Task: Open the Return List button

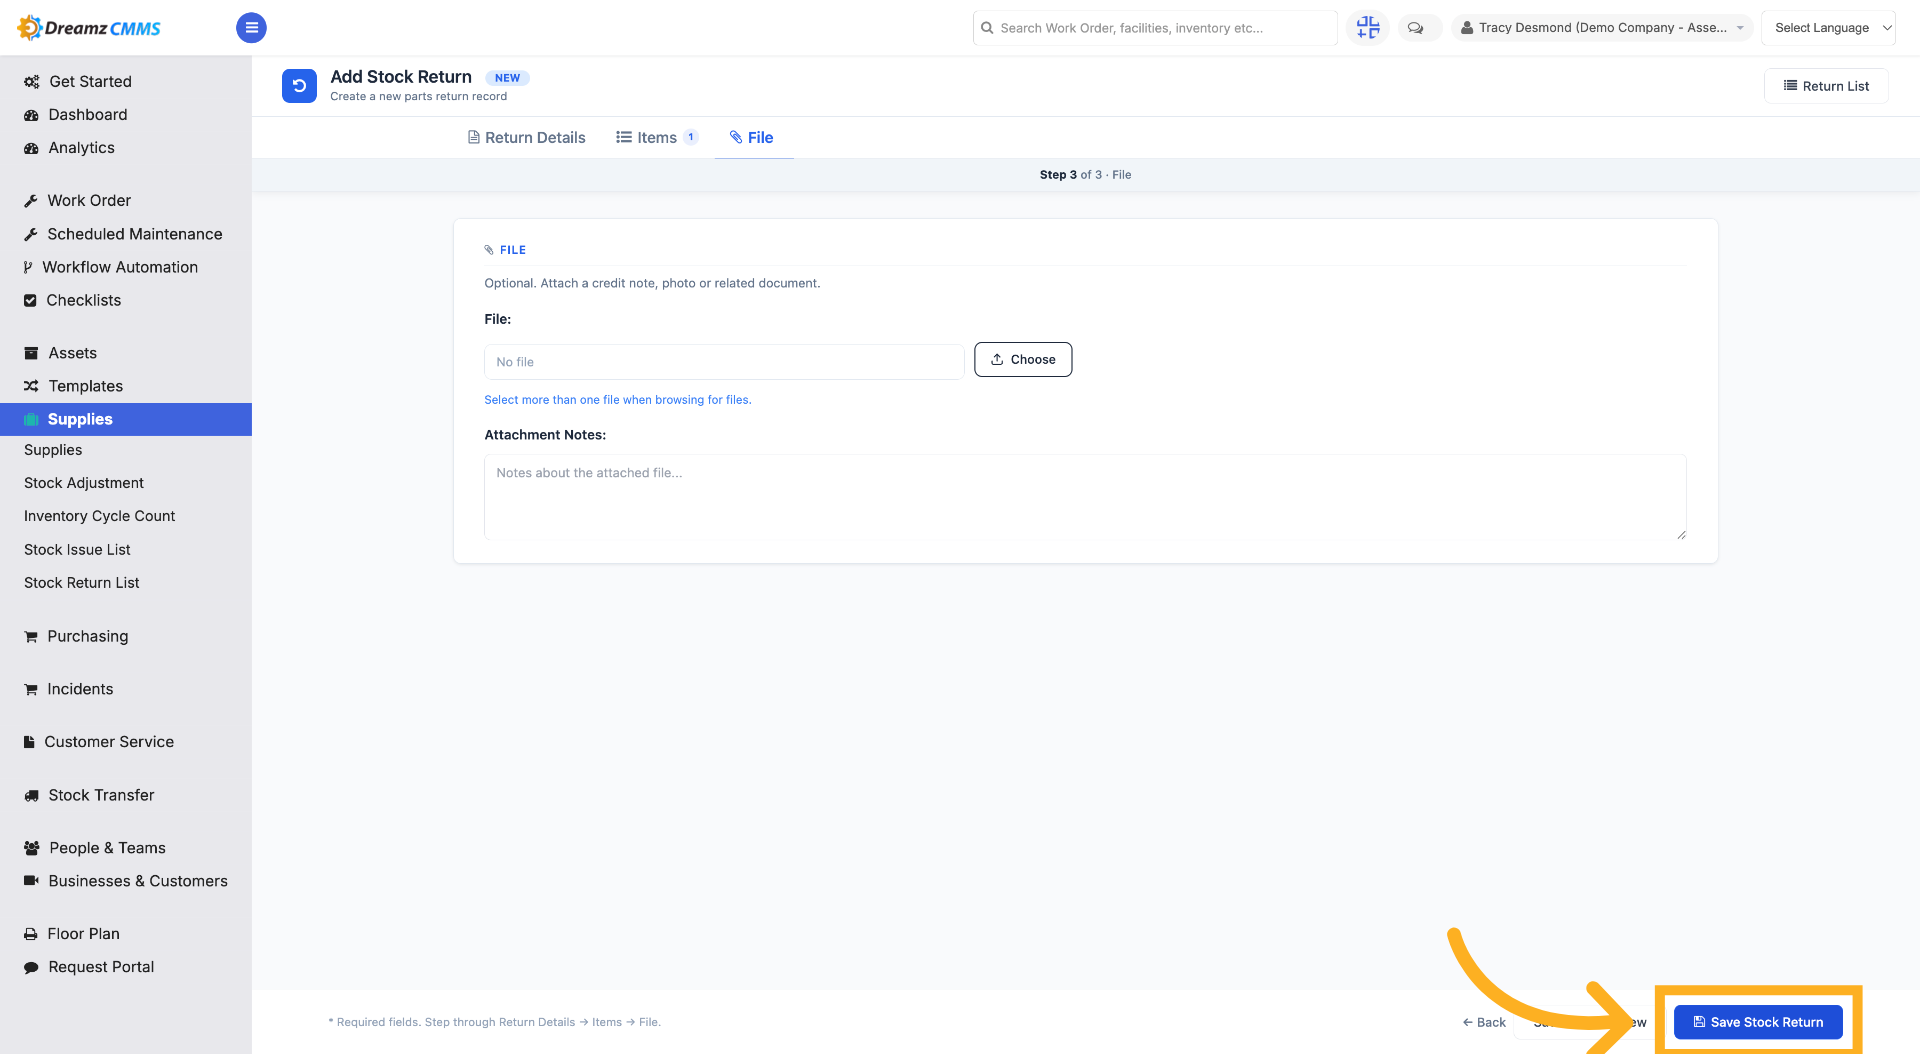Action: 1826,86
